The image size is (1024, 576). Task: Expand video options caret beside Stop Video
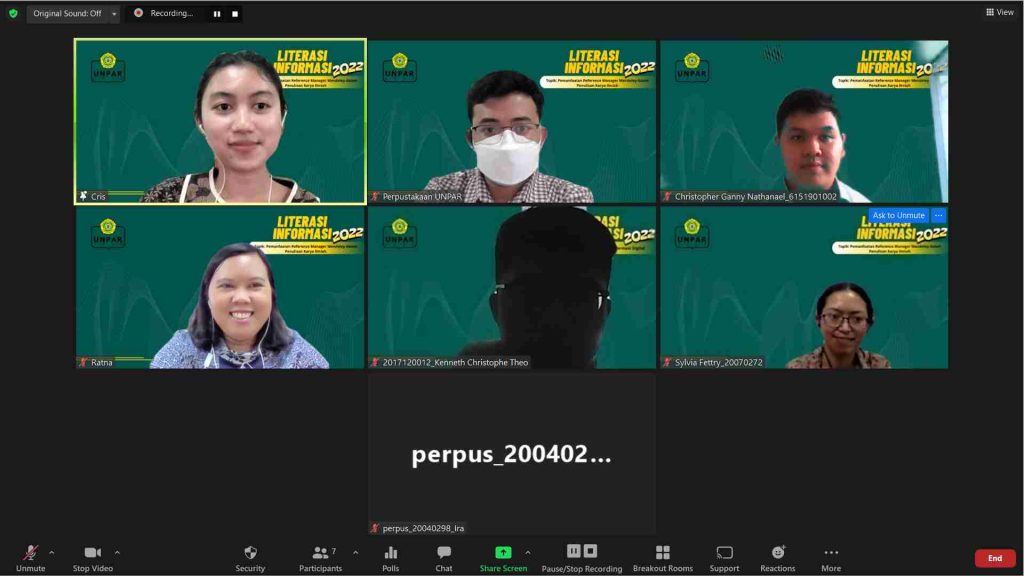[117, 552]
